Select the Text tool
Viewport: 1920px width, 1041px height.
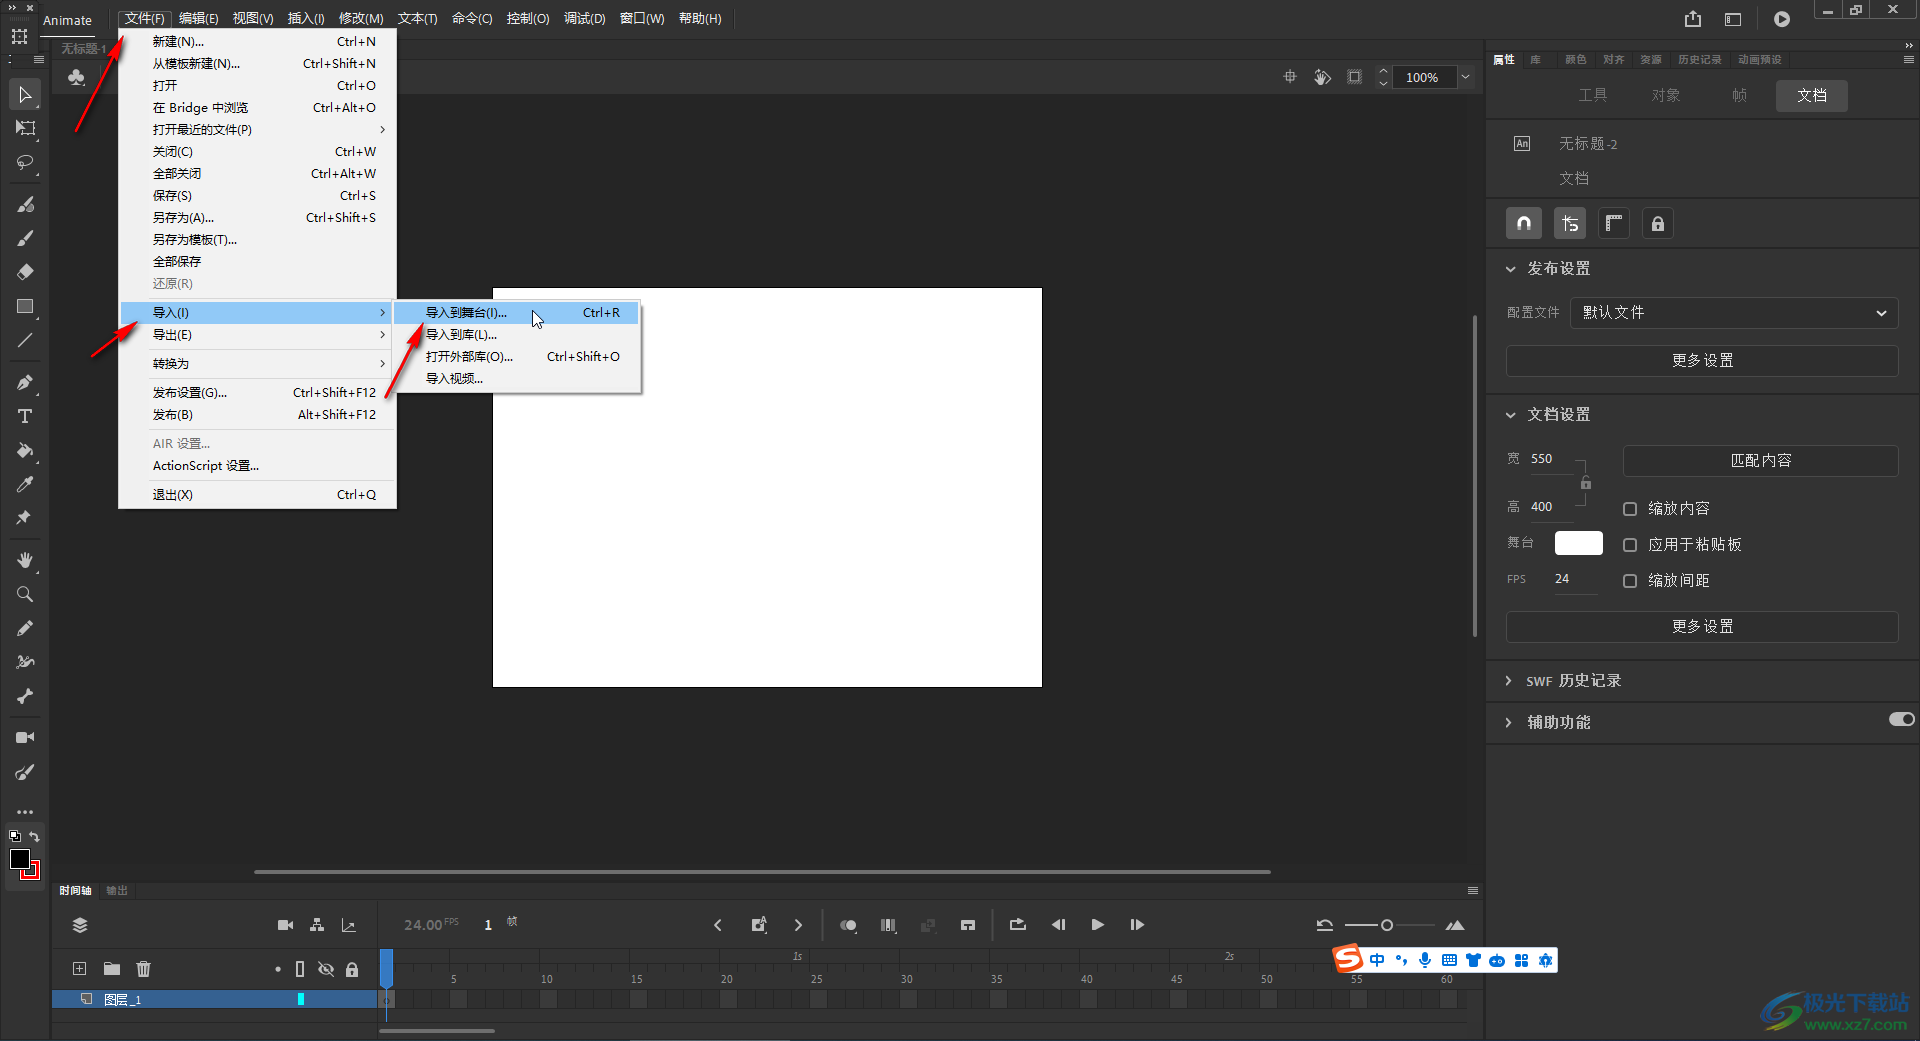point(25,416)
